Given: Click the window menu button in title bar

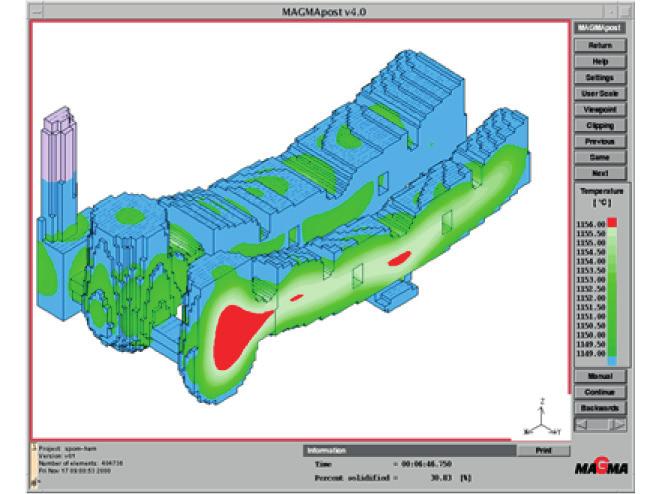Looking at the screenshot, I should (37, 11).
